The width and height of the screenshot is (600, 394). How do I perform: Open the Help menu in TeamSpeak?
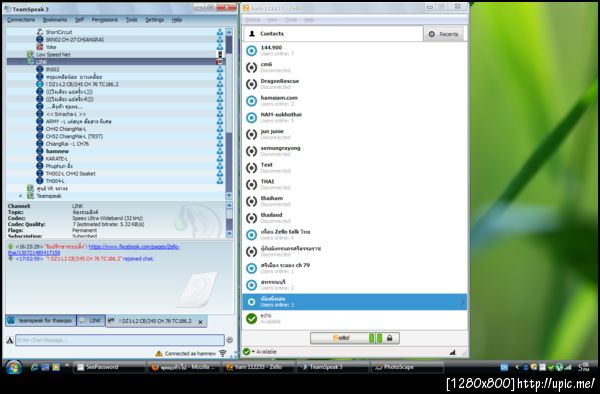177,20
